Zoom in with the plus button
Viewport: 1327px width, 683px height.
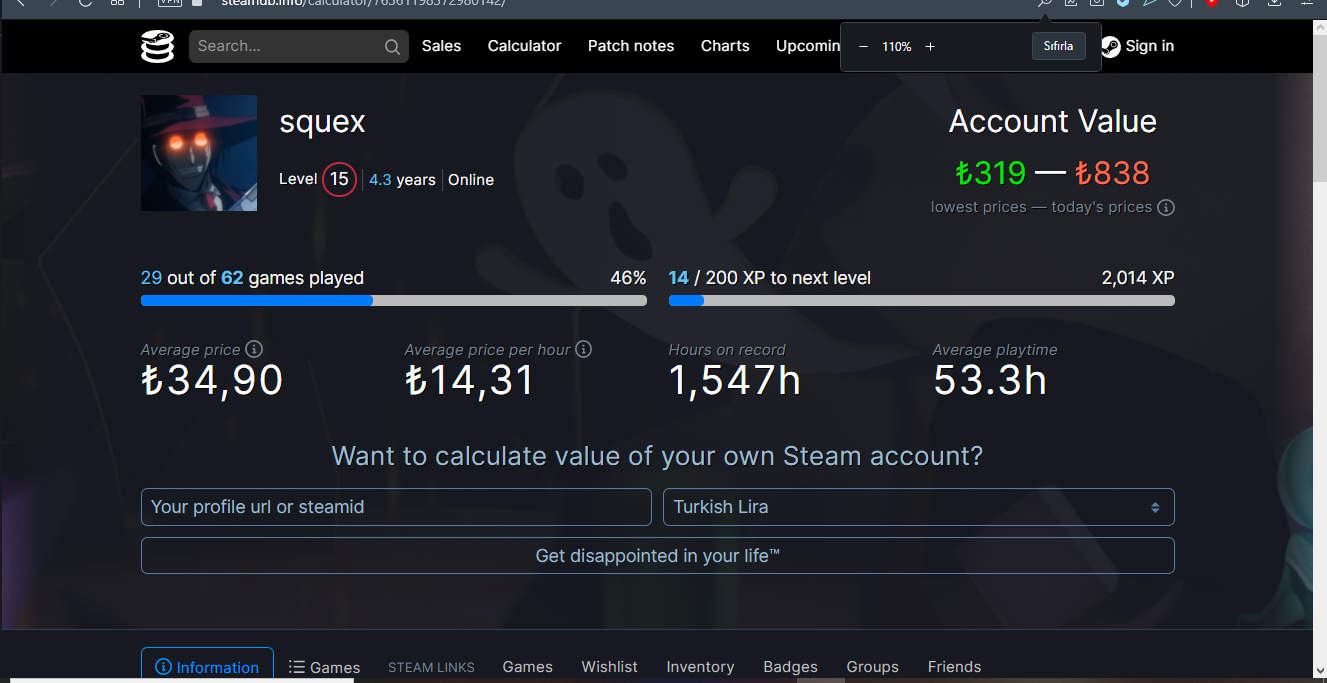click(930, 47)
